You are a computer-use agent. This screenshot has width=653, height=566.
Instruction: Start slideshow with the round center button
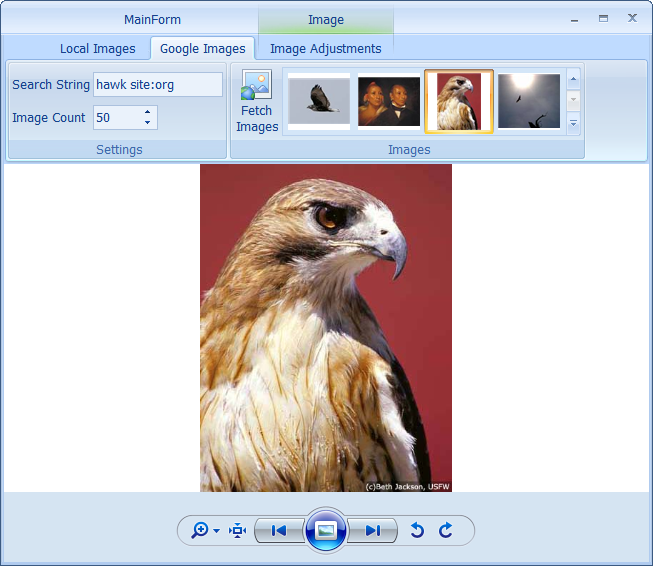[x=326, y=530]
